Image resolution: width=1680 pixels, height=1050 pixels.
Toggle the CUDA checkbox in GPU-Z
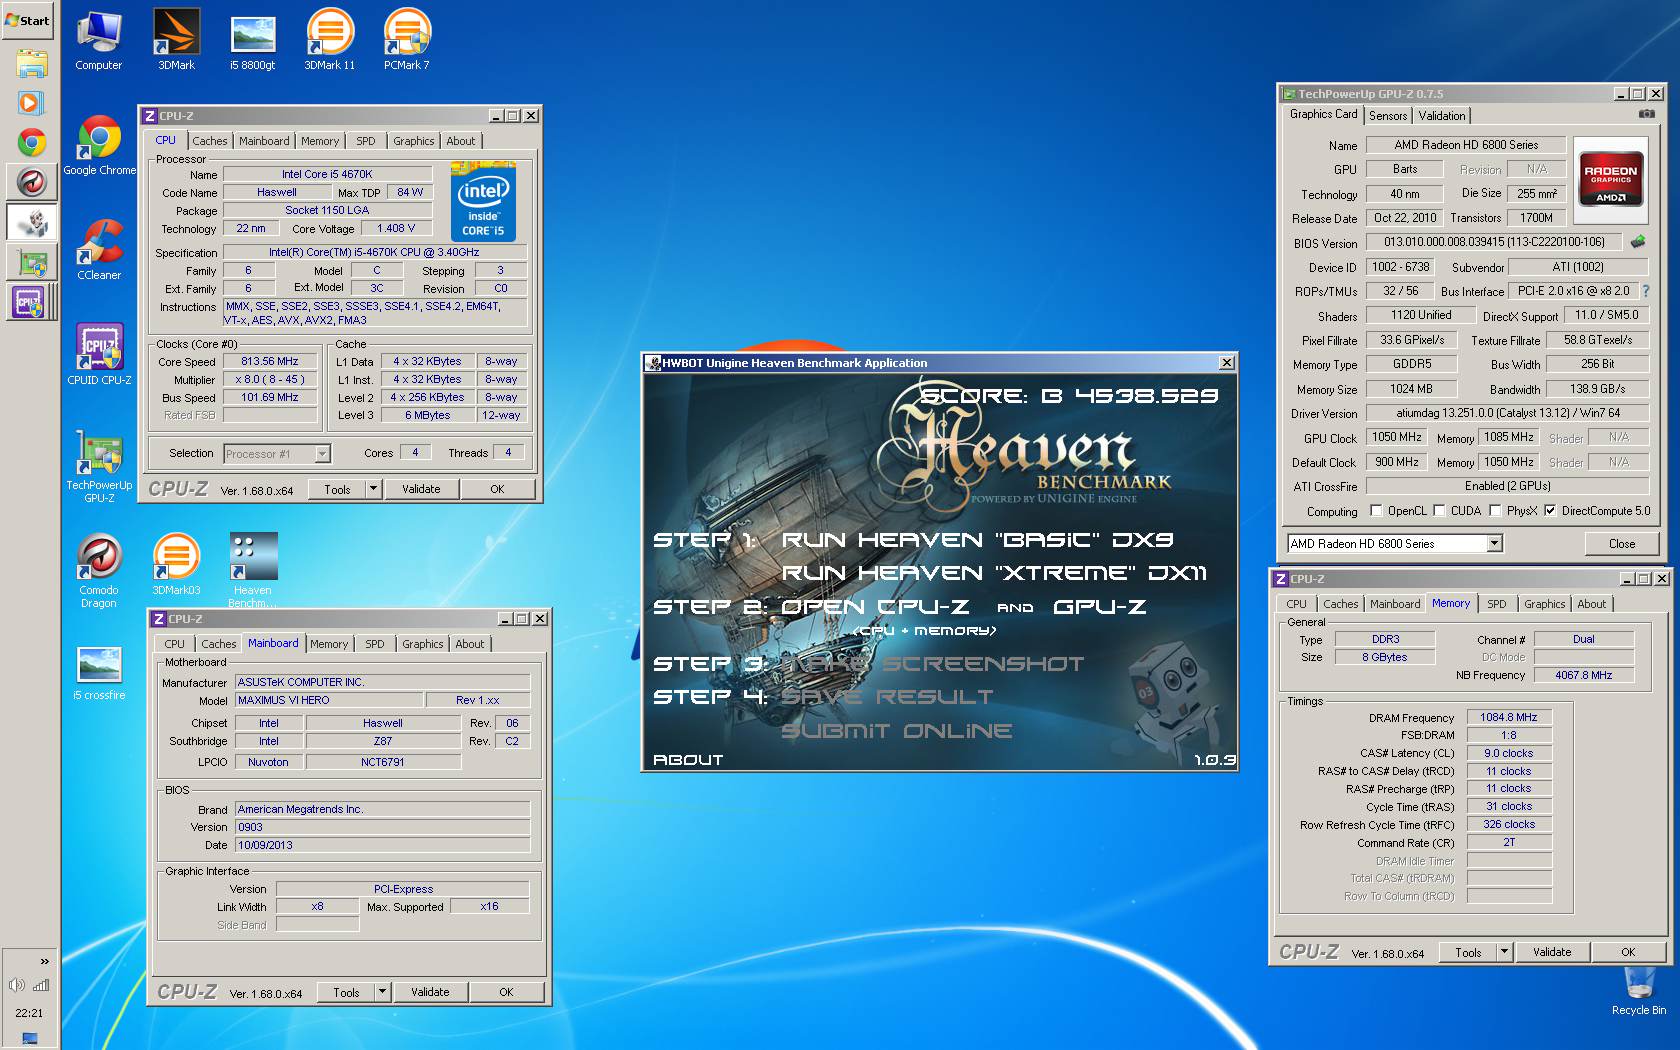coord(1439,510)
